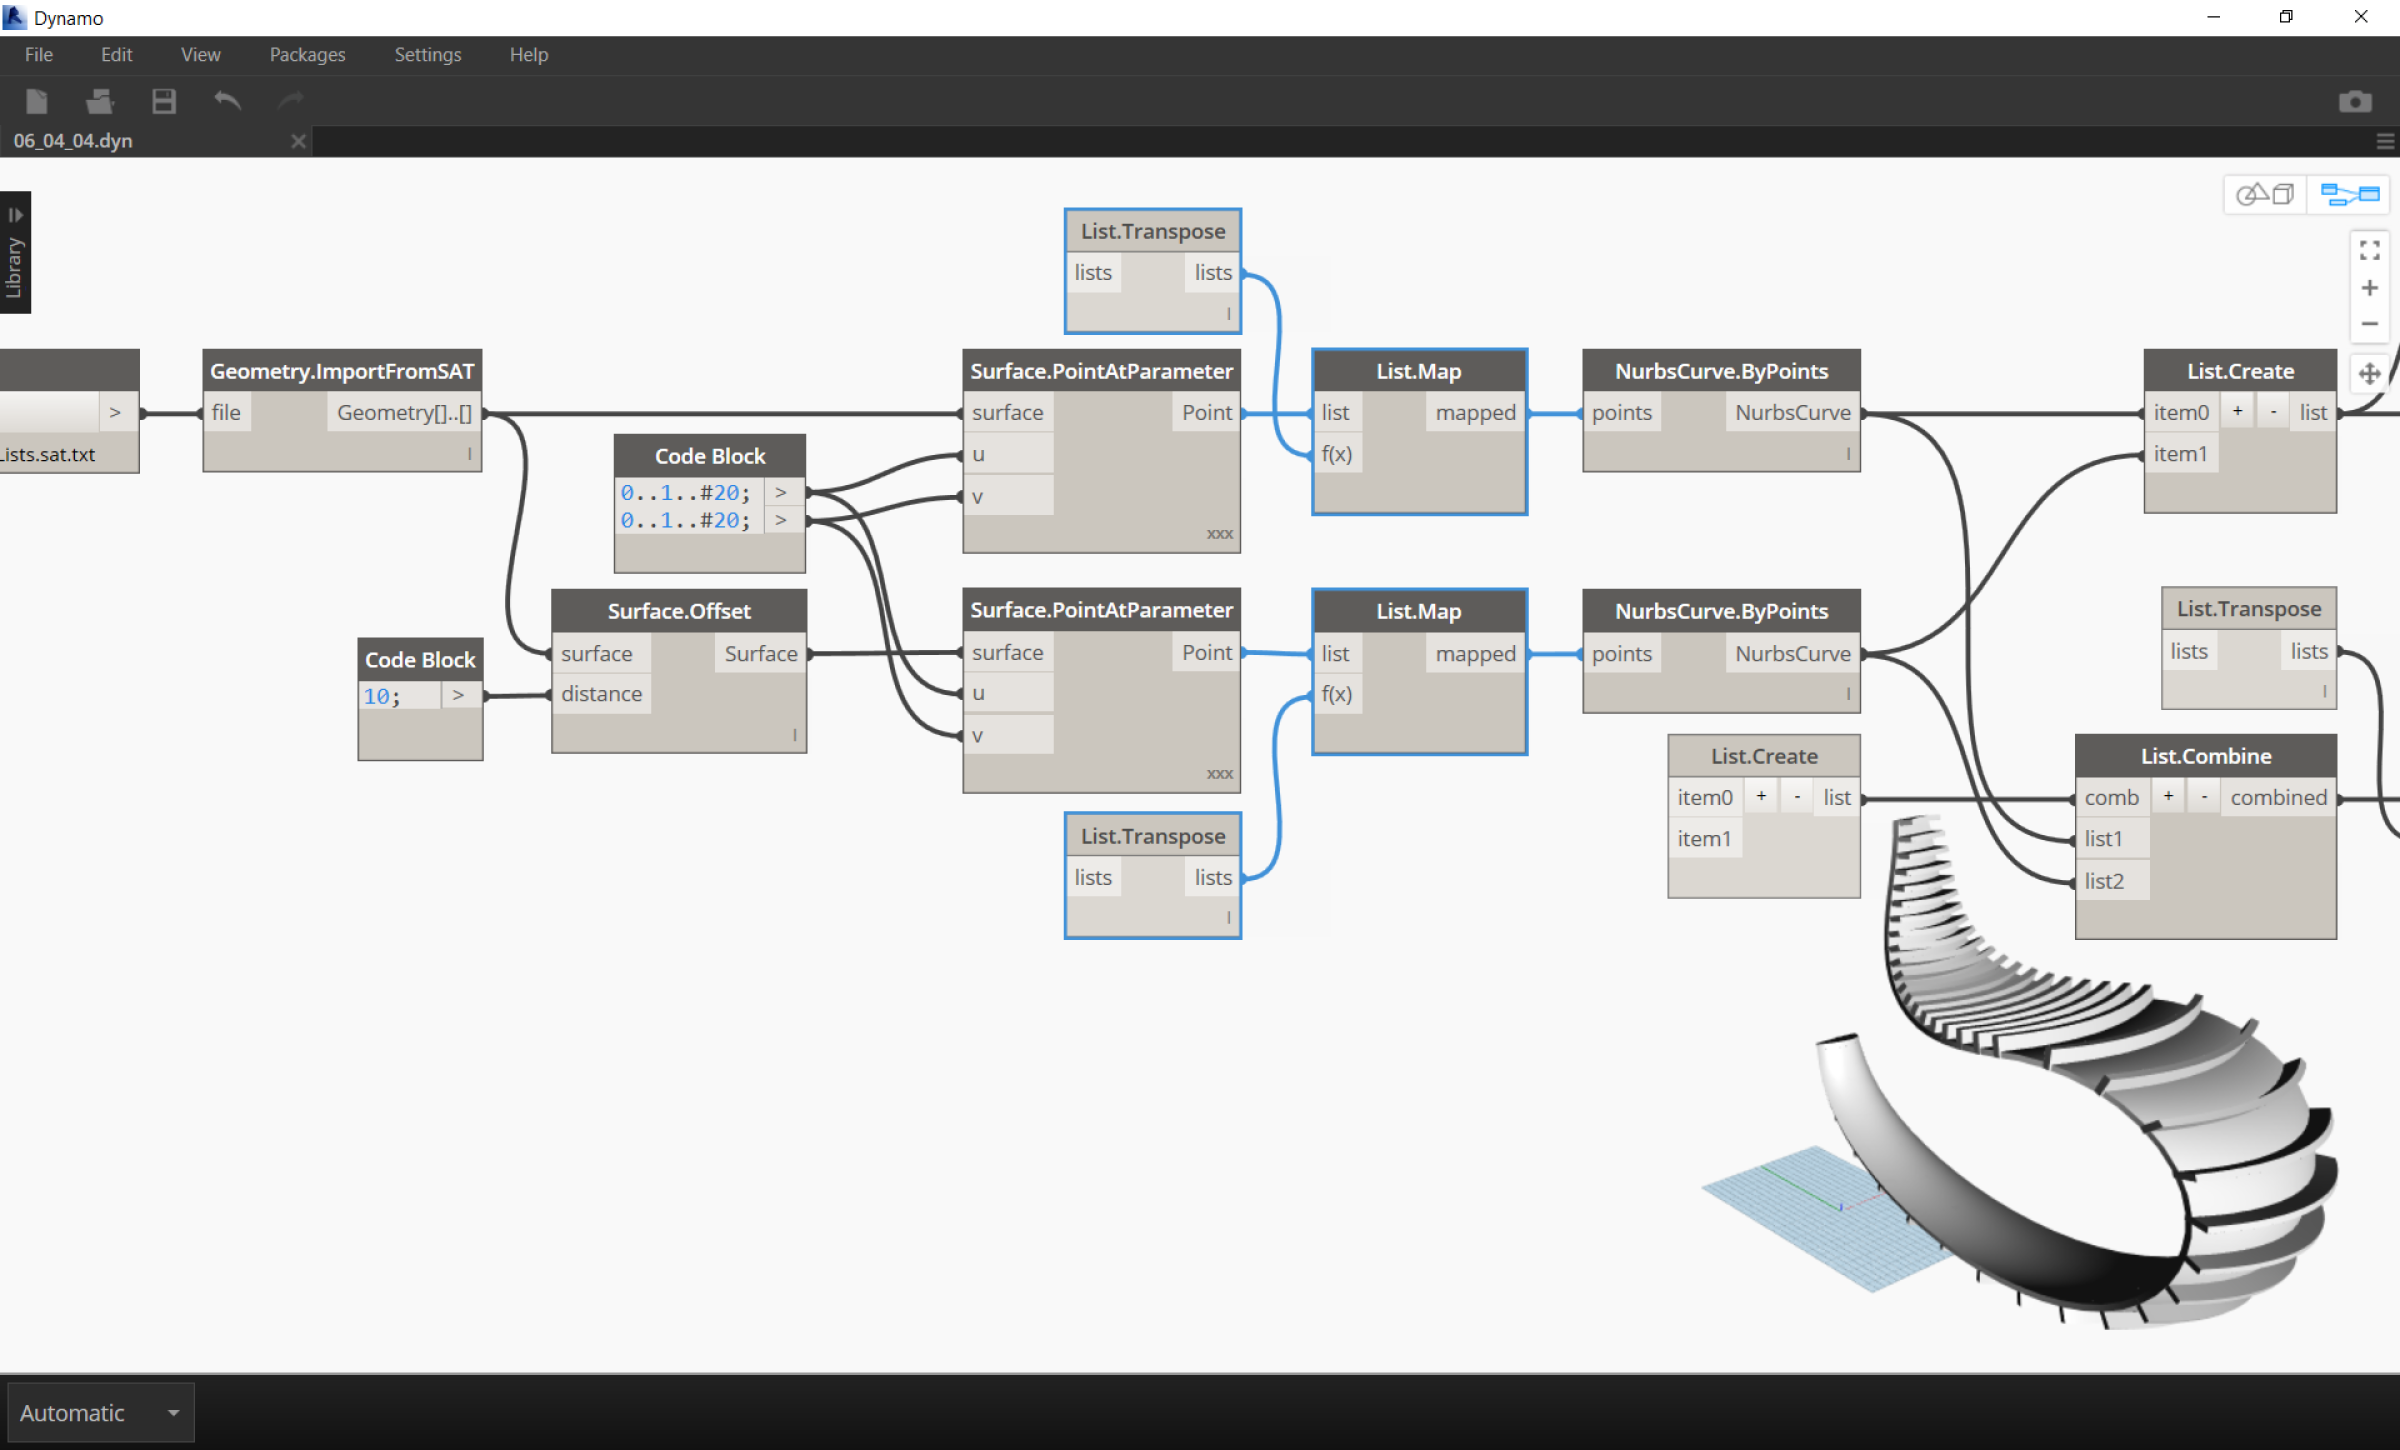The height and width of the screenshot is (1450, 2400).
Task: Click the Undo arrow icon
Action: click(x=228, y=99)
